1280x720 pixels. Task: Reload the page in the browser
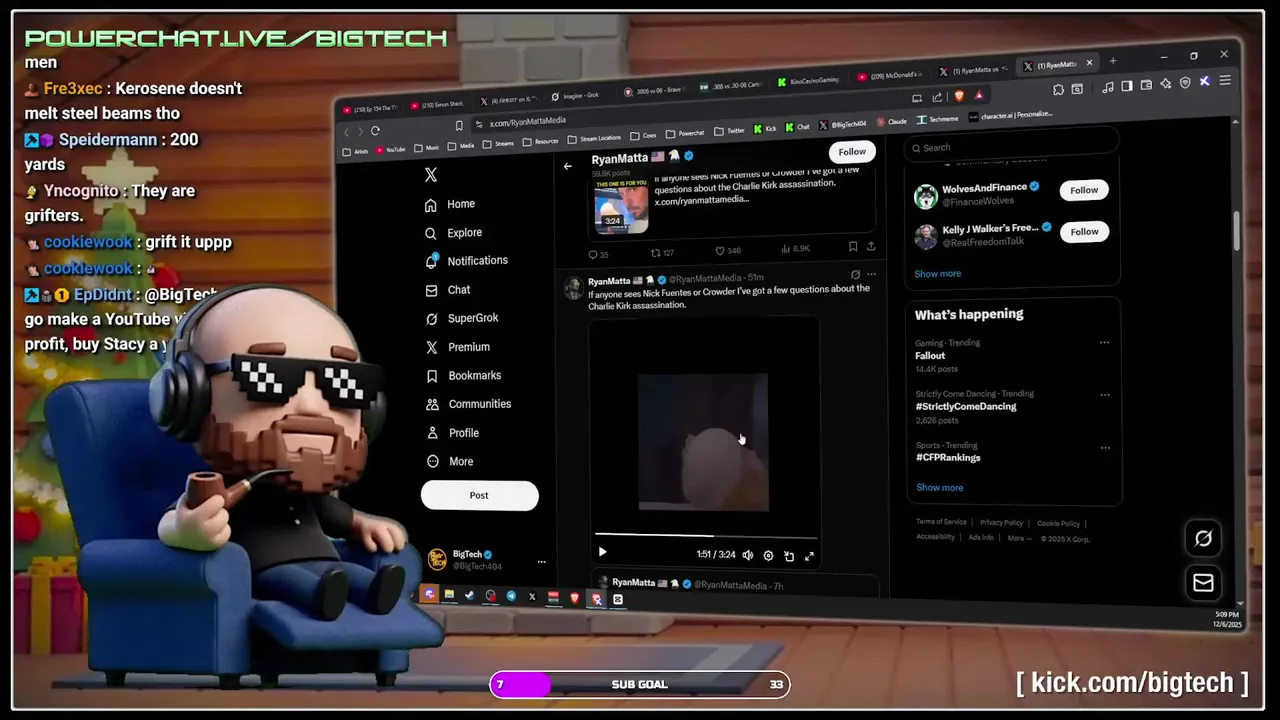pos(375,131)
